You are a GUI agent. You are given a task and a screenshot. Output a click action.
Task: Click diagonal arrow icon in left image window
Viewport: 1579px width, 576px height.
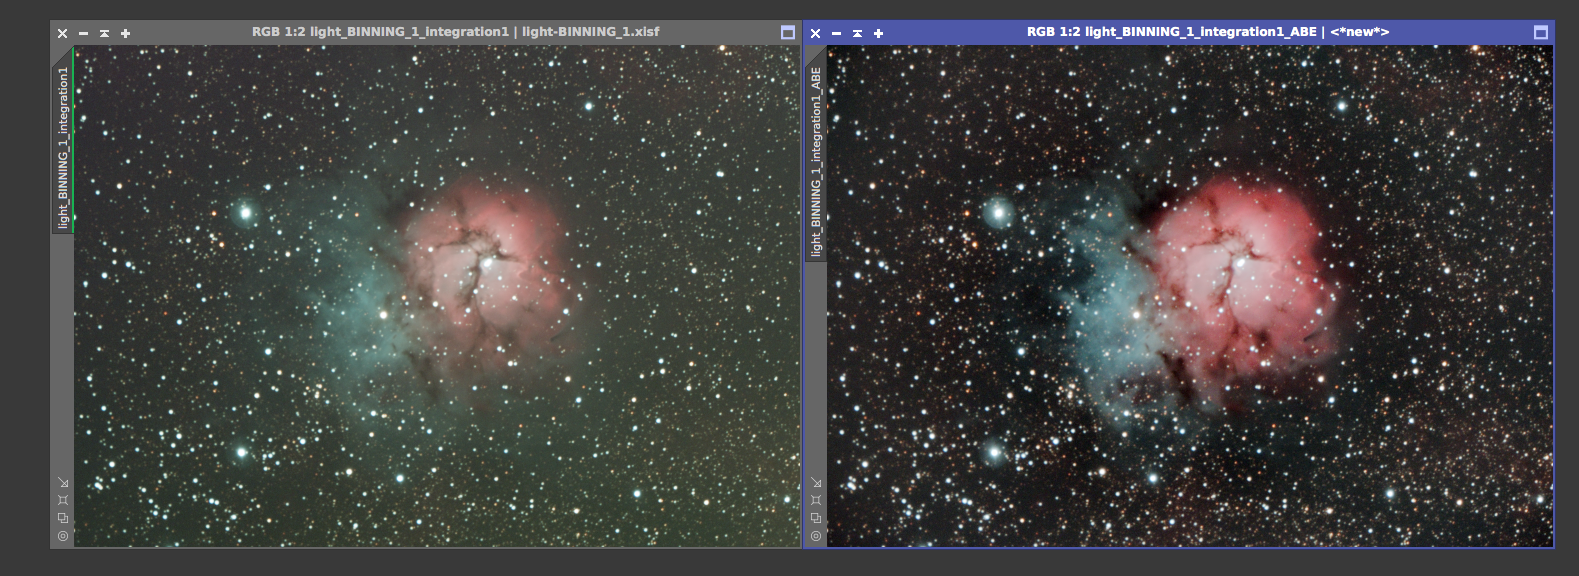(63, 482)
